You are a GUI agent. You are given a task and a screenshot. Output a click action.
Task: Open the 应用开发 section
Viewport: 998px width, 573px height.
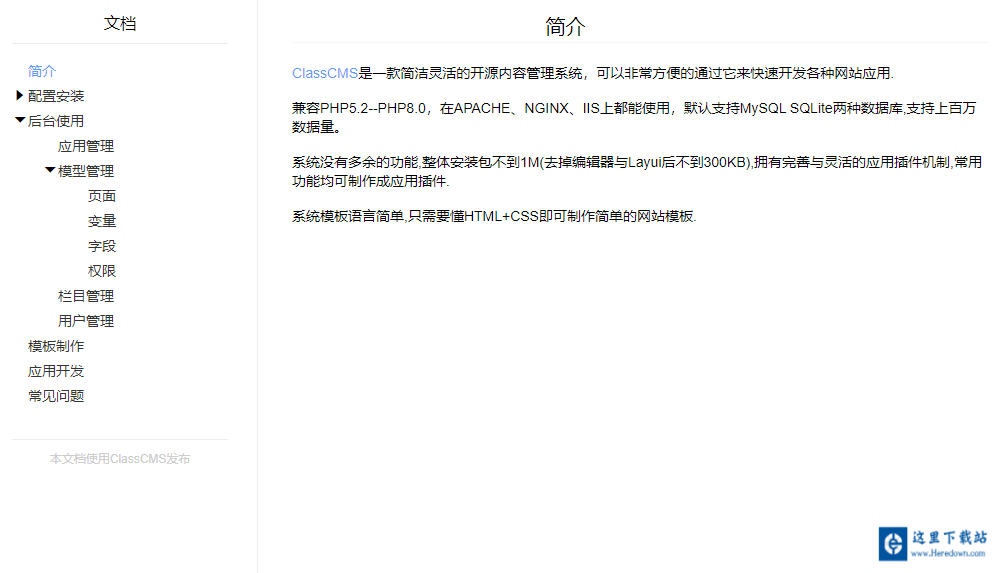point(56,371)
